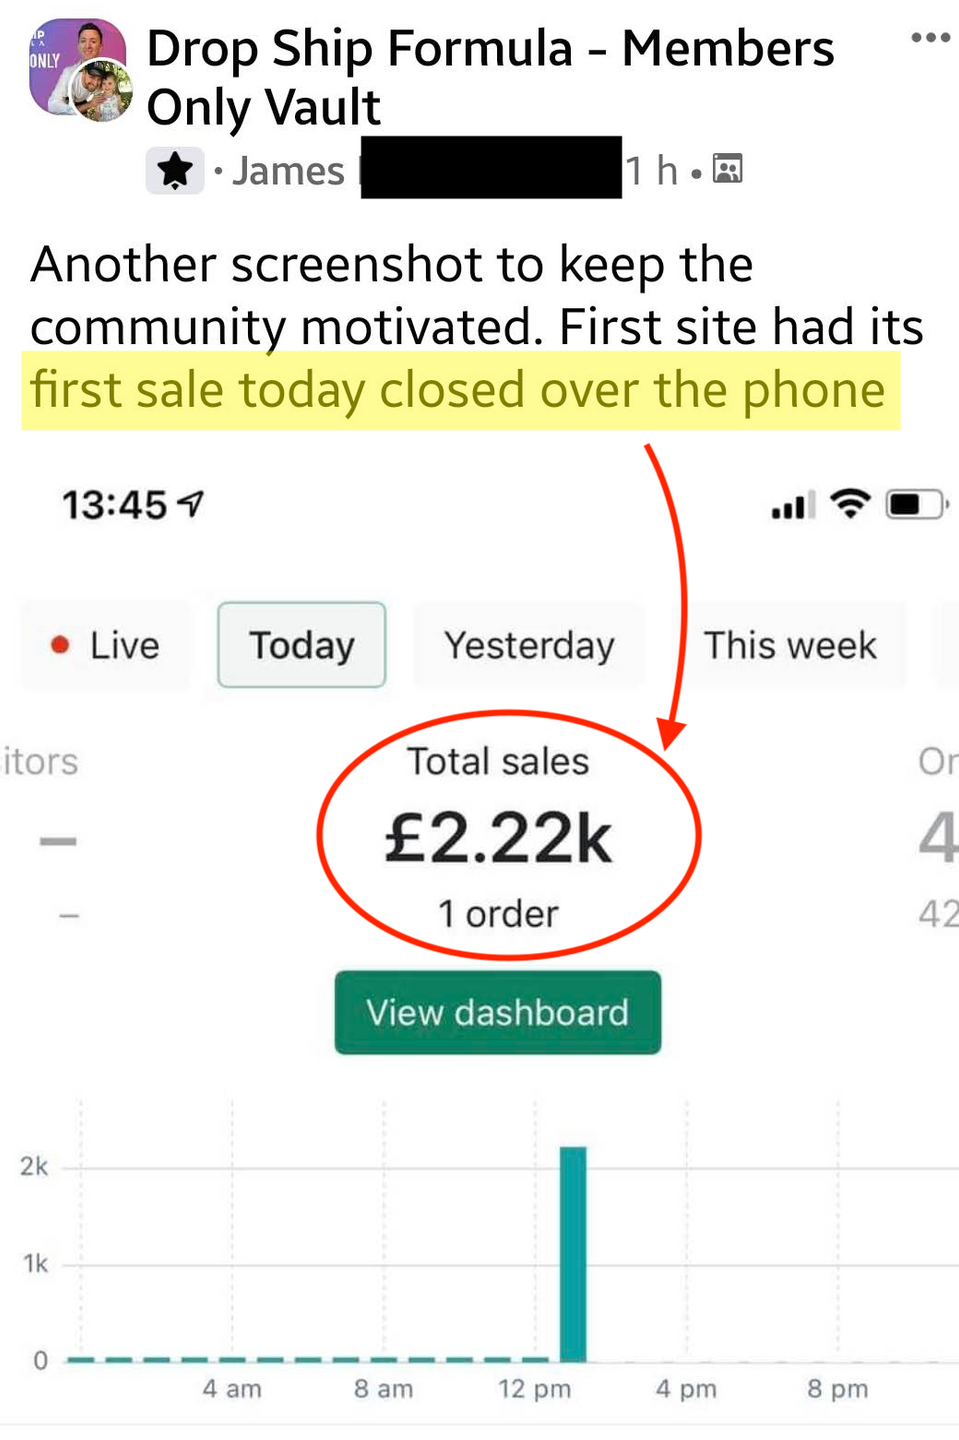The width and height of the screenshot is (959, 1440).
Task: Open the three-dot post options menu
Action: [x=930, y=38]
